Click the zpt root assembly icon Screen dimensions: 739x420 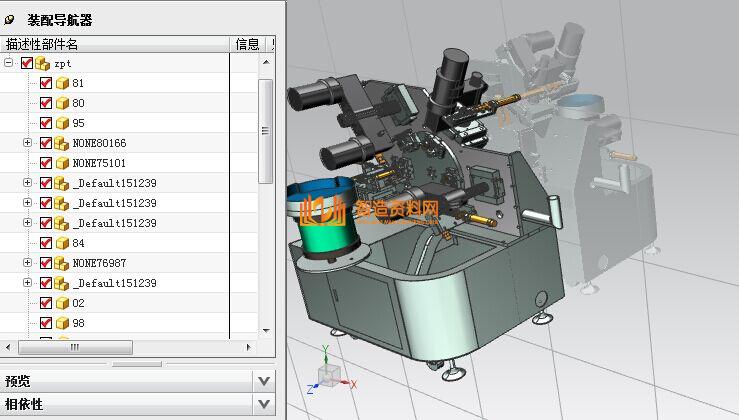(42, 63)
